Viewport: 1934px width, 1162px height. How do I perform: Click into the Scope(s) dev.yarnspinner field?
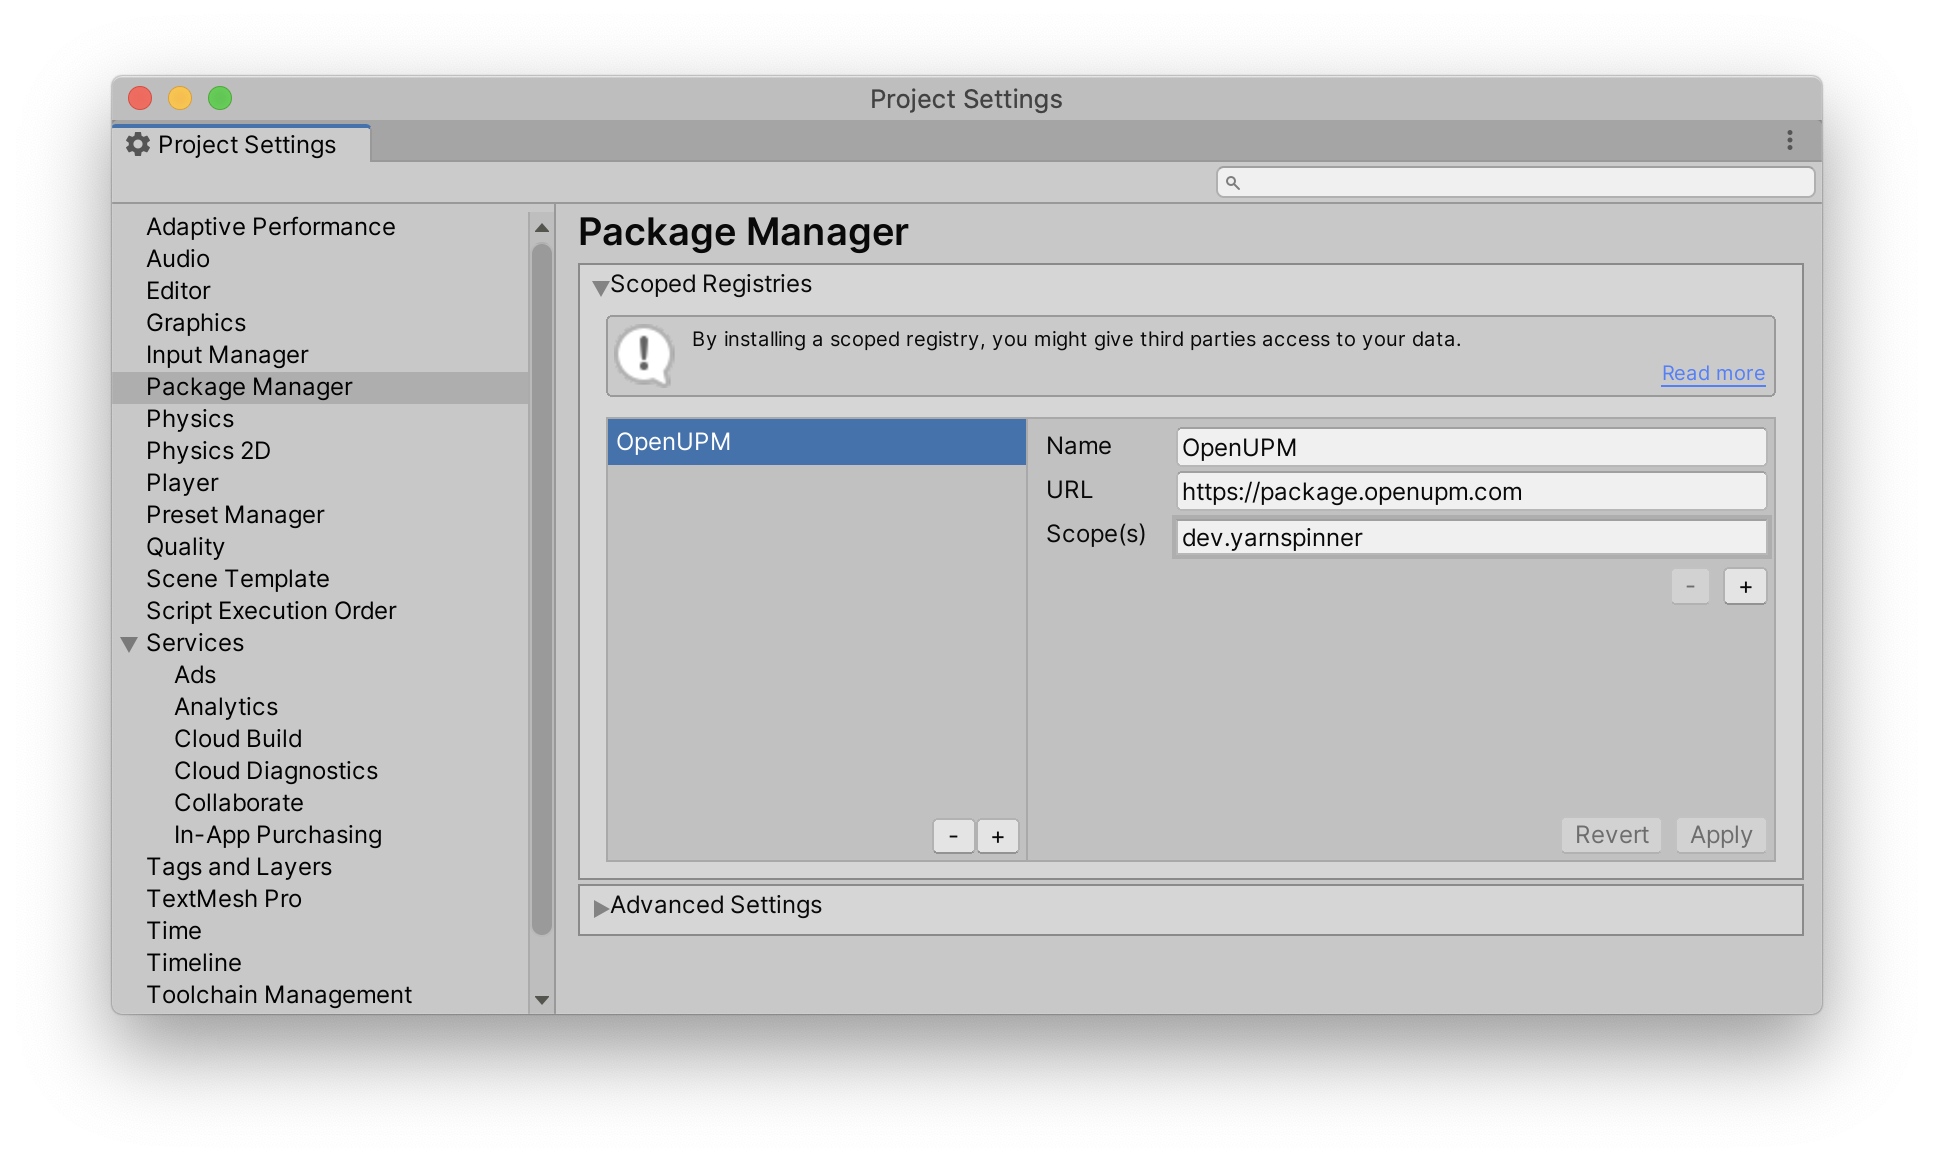pos(1470,538)
